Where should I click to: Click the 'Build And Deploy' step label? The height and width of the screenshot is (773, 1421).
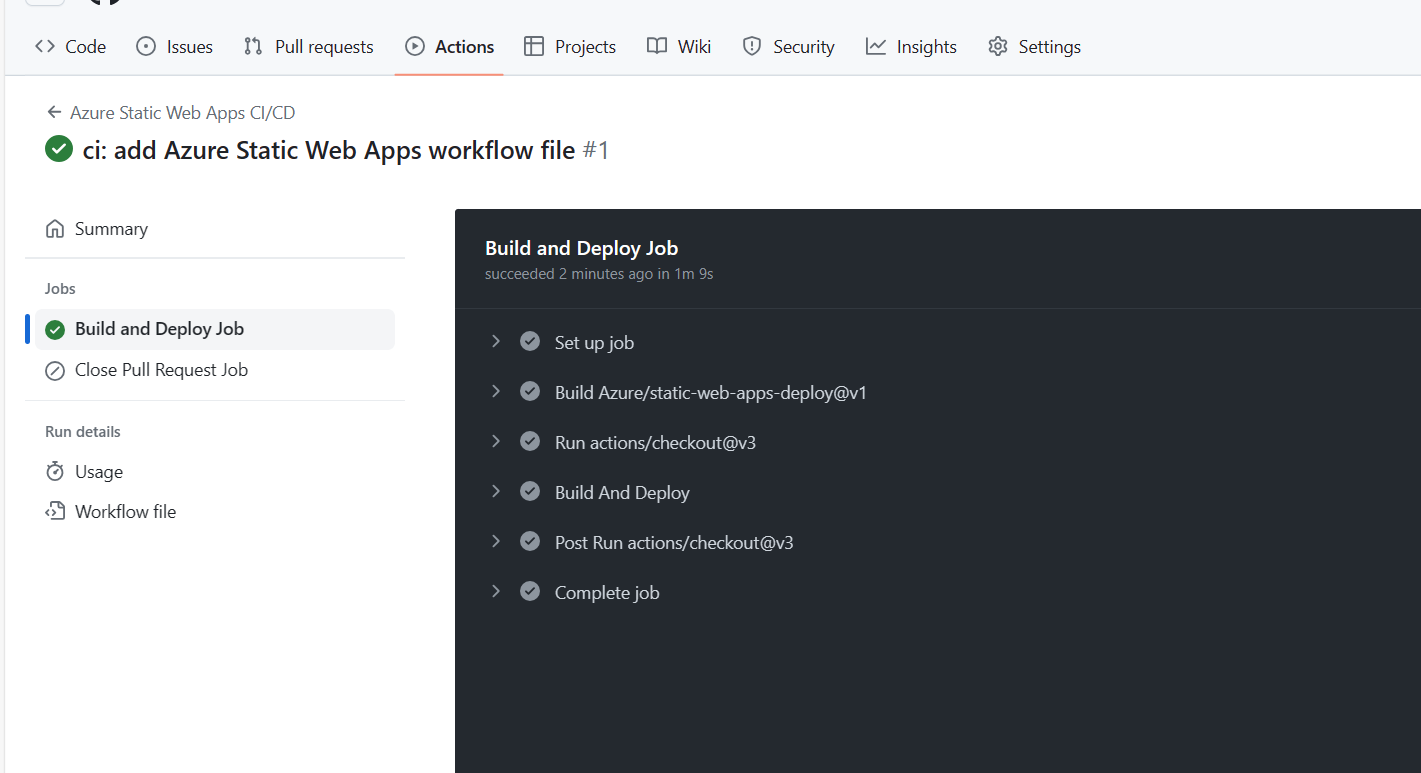[x=622, y=493]
